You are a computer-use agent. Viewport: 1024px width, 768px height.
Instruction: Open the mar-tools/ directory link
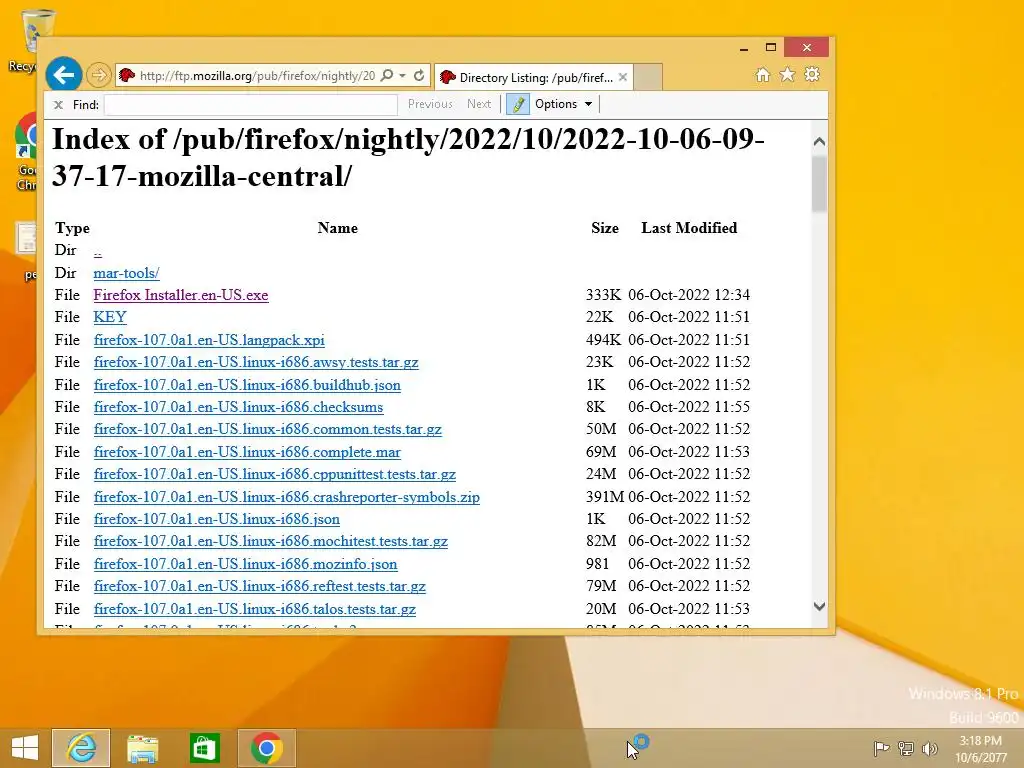126,273
